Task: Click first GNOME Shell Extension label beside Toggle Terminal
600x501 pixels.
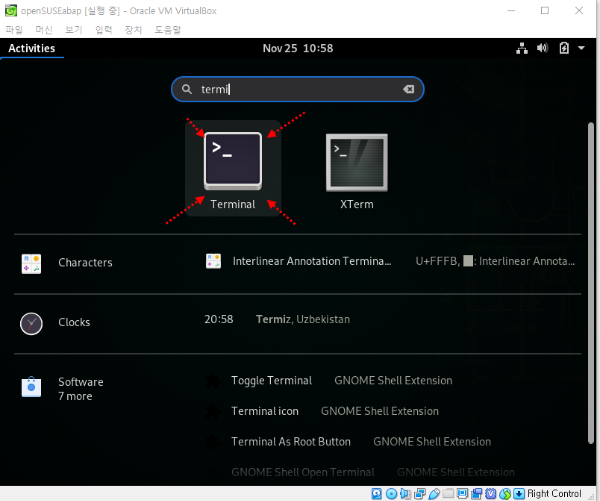Action: (x=393, y=380)
